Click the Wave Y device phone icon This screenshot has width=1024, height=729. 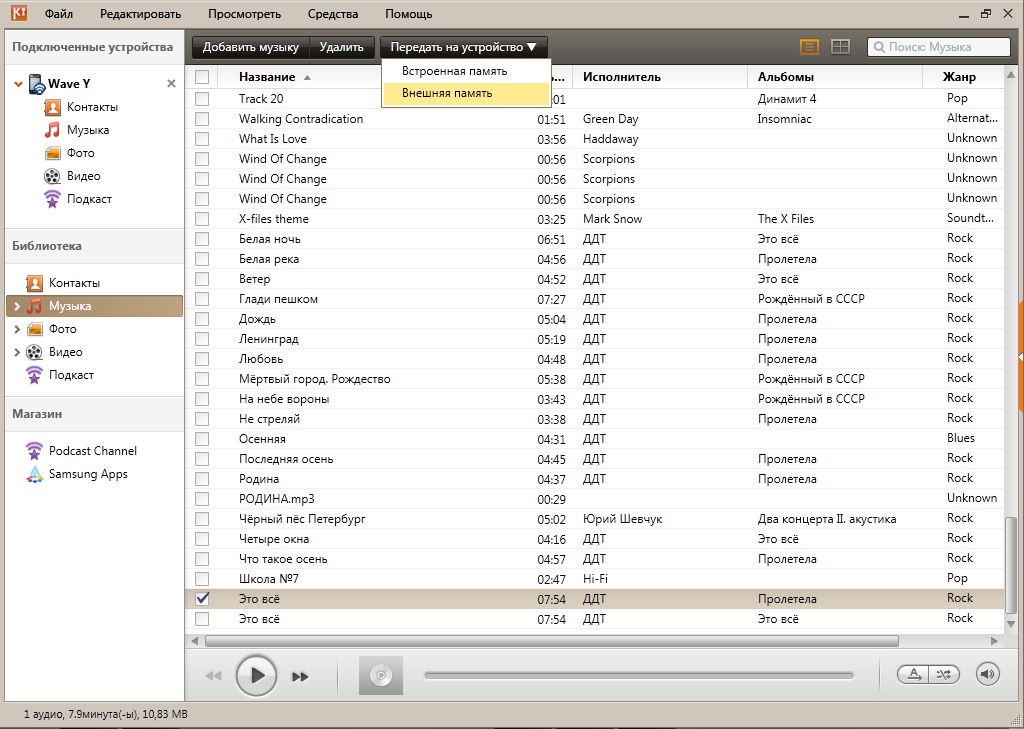37,84
